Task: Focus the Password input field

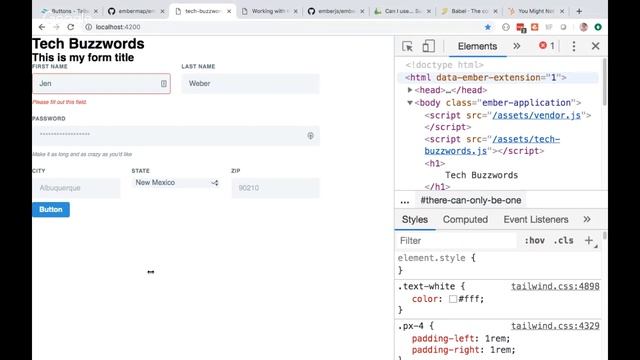Action: pos(176,136)
